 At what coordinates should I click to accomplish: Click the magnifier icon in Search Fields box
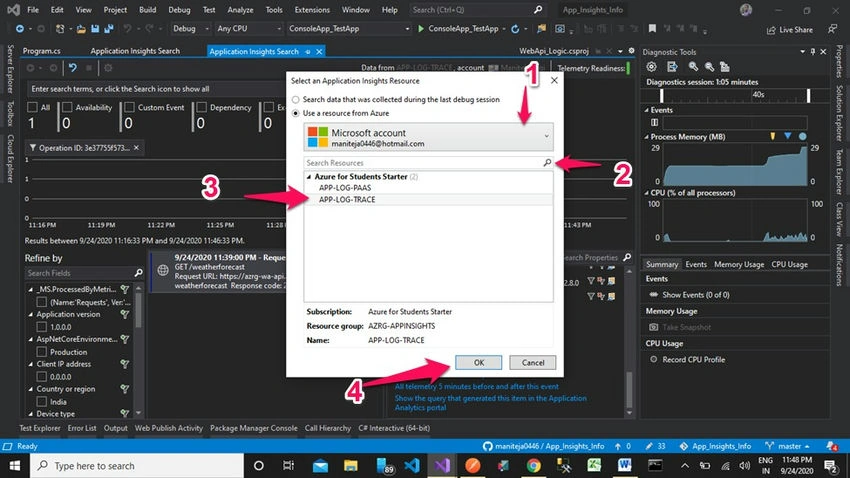(138, 273)
